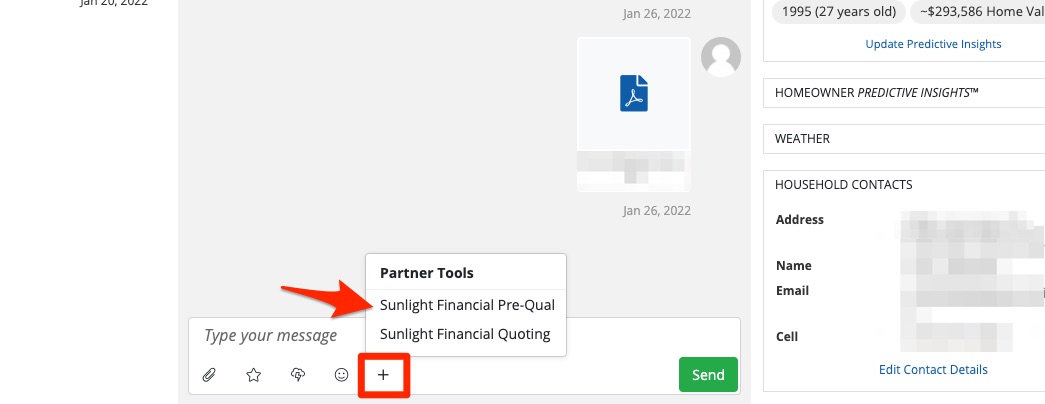Open the emoji smiley picker

coord(341,375)
